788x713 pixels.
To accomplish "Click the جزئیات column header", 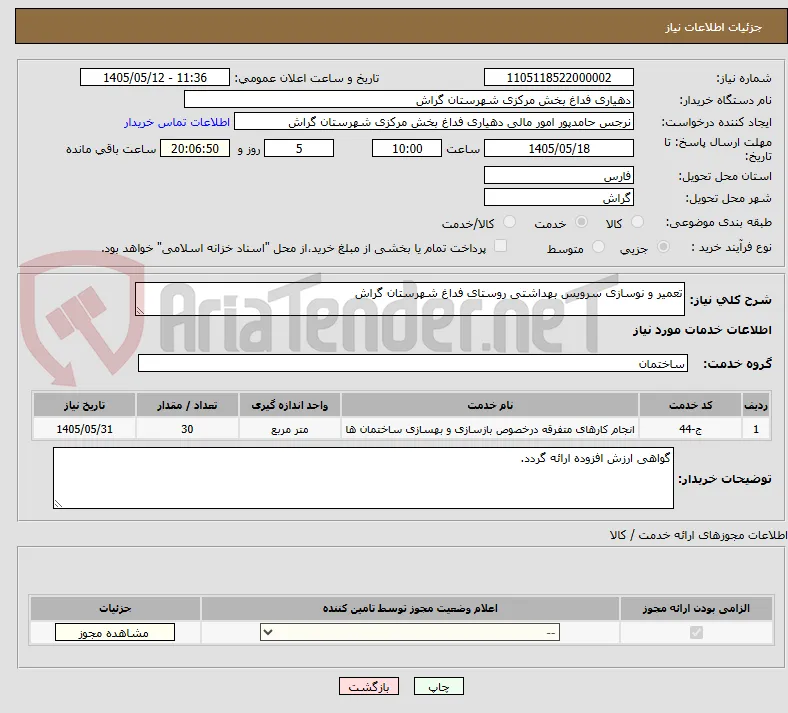I will 115,608.
